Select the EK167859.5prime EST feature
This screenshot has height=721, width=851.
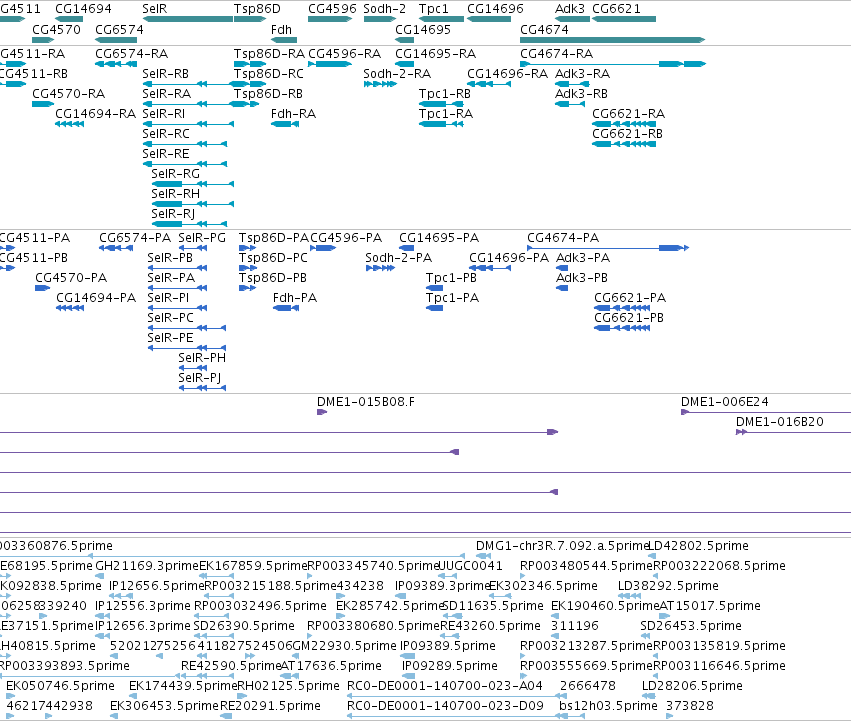click(217, 576)
